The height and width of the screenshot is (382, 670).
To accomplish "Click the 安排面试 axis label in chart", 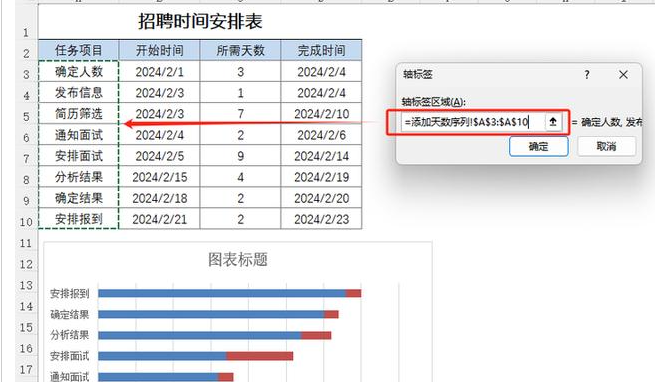I will [x=70, y=356].
